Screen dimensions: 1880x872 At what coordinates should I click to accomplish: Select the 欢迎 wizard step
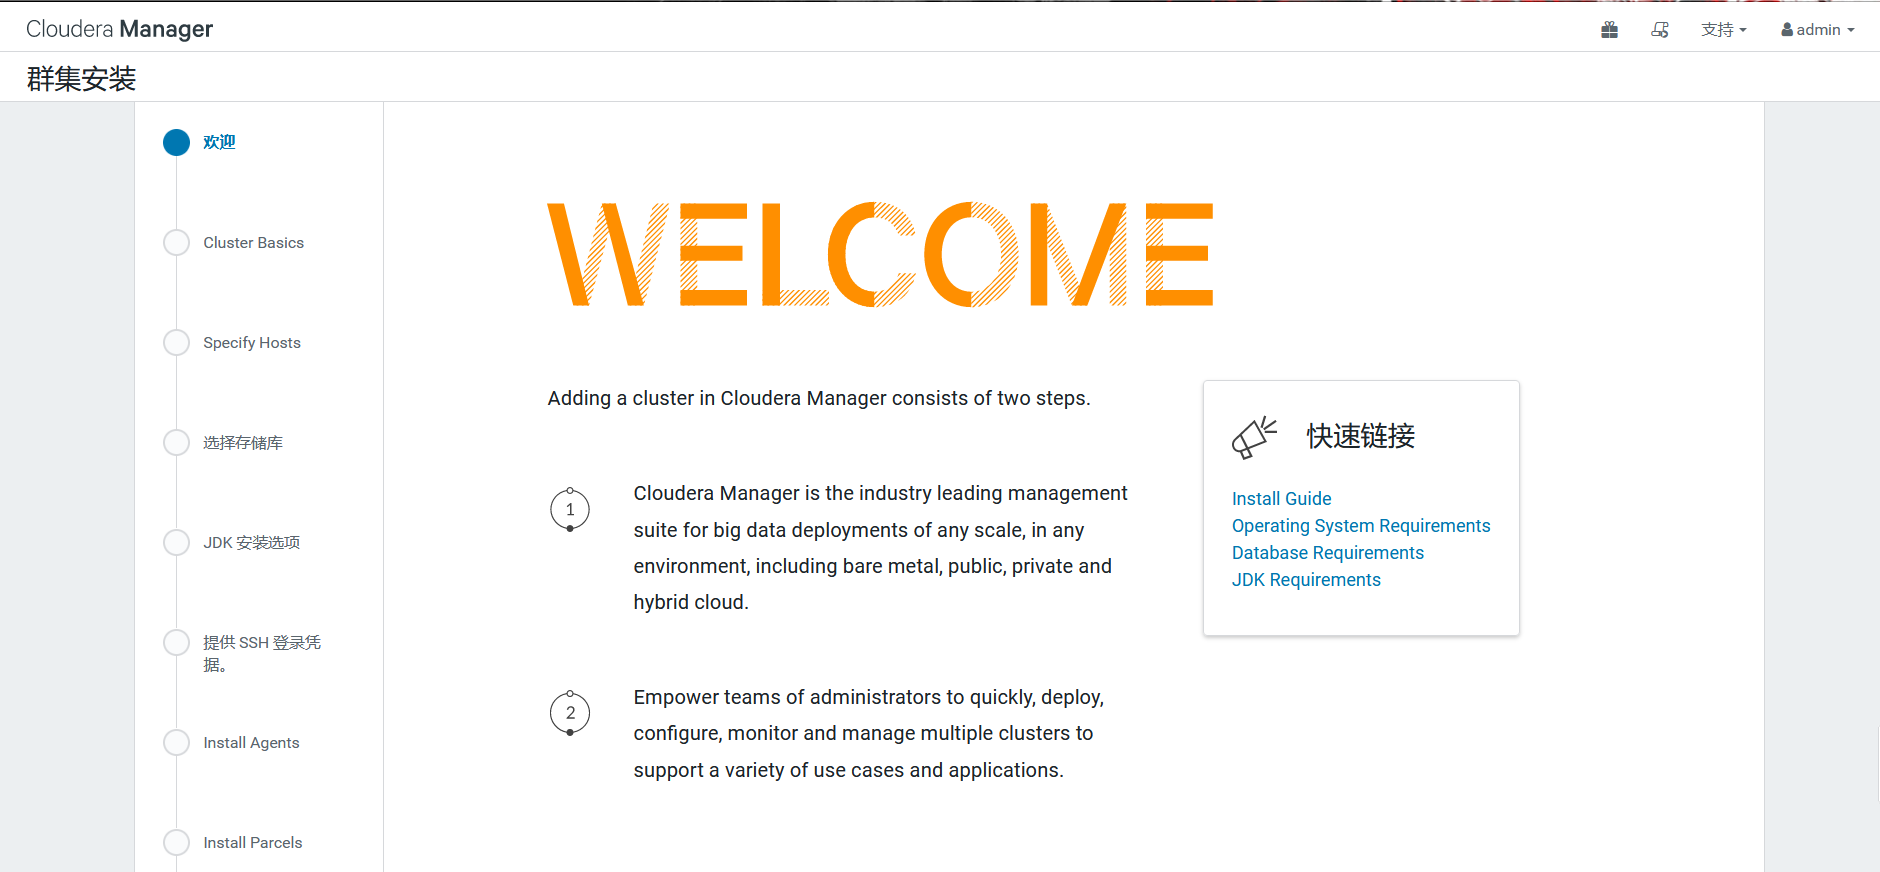(219, 142)
